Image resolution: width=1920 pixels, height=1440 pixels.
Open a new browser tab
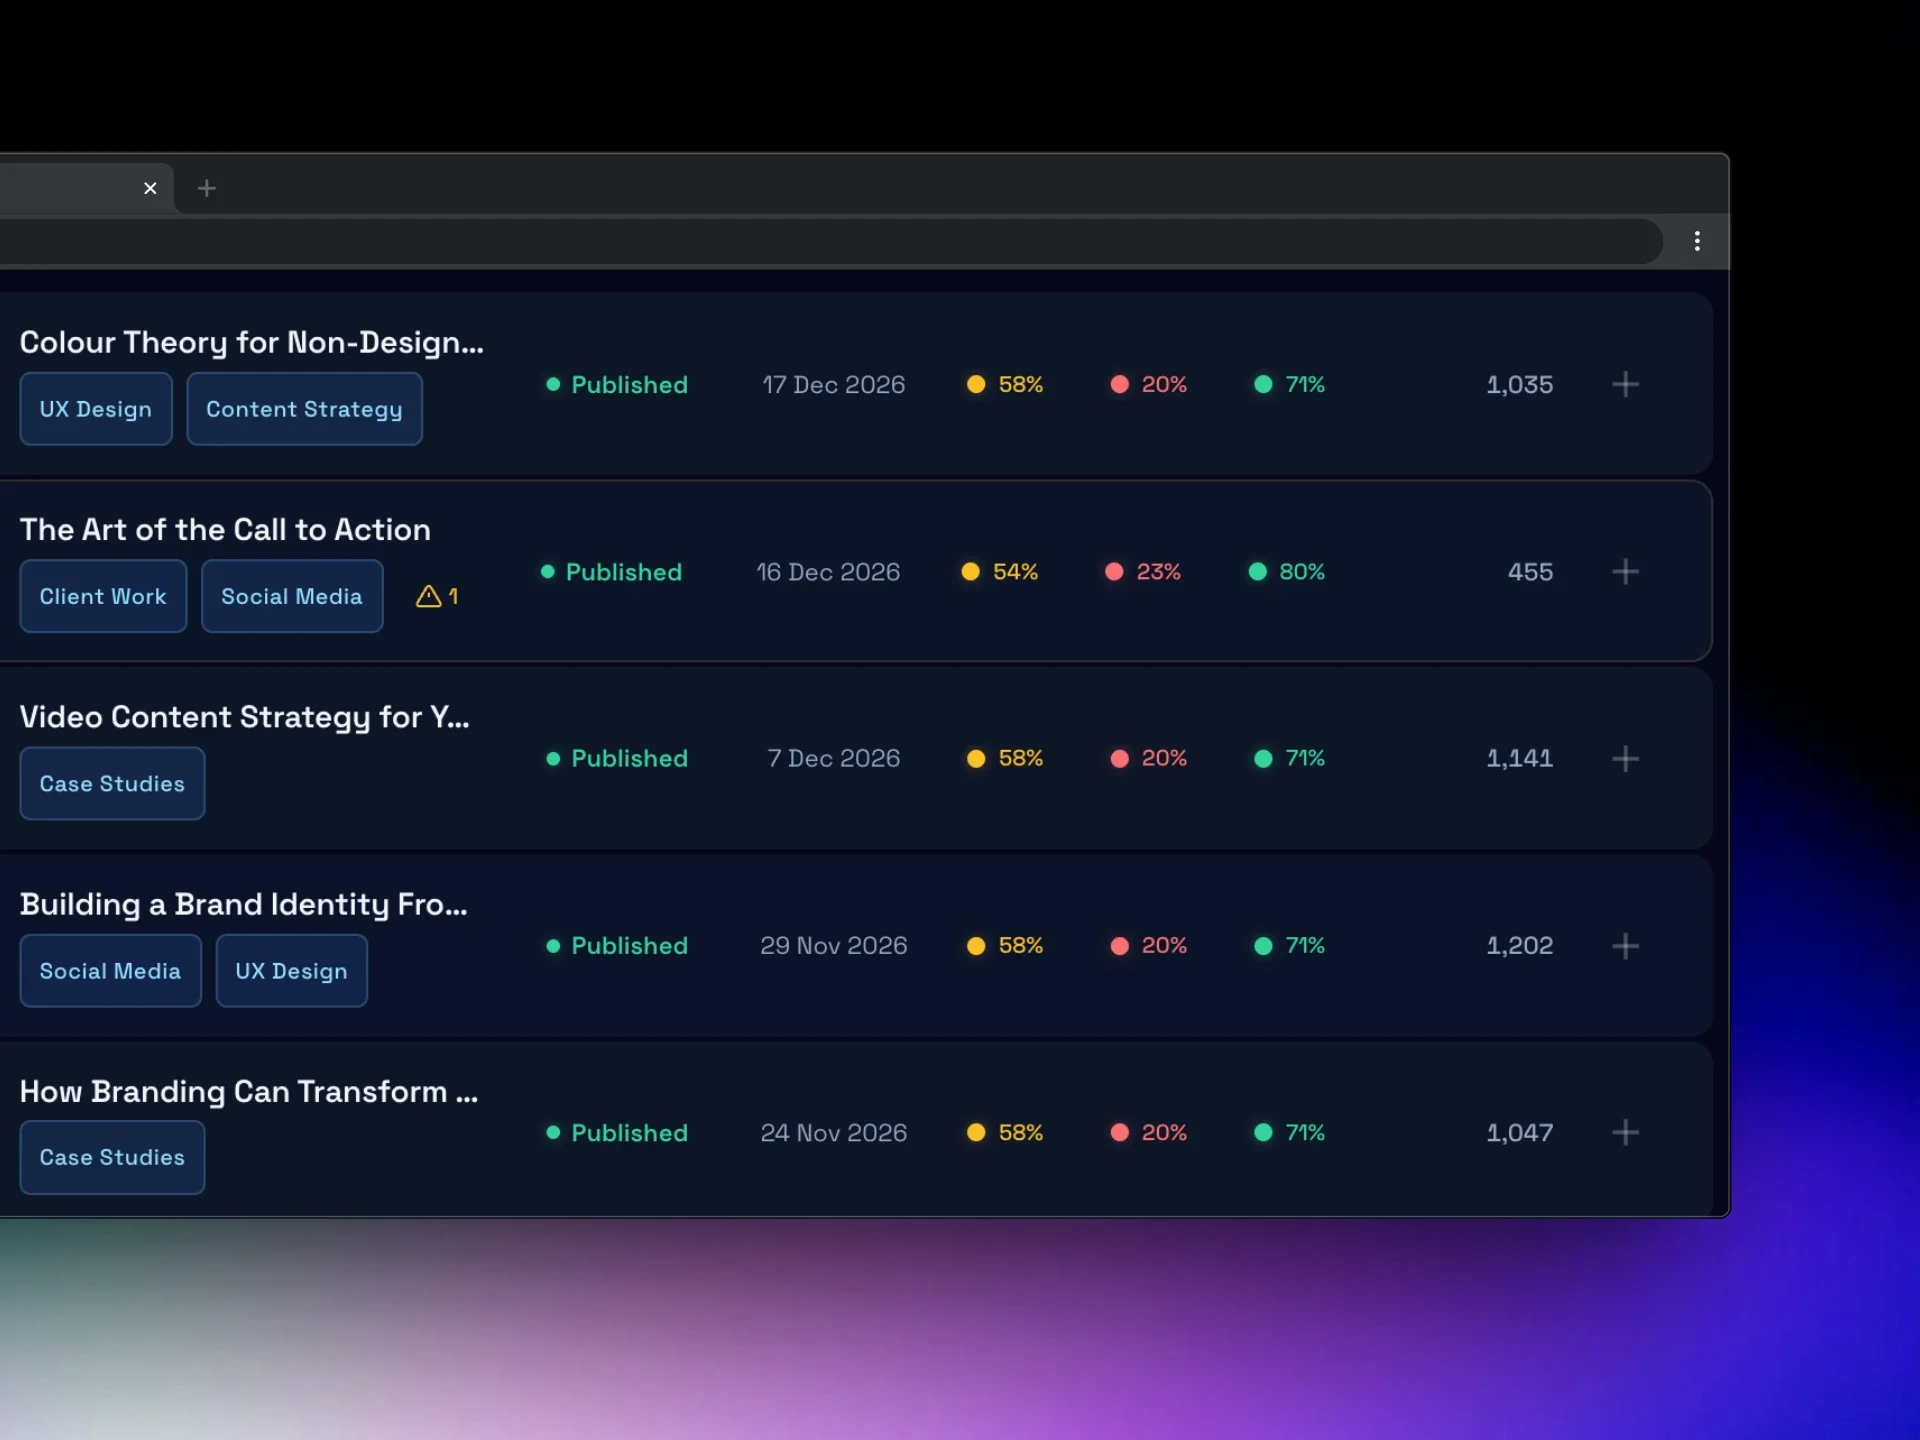point(207,188)
